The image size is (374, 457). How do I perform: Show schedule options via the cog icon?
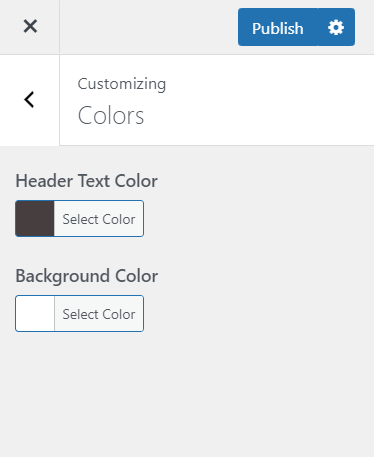[336, 27]
